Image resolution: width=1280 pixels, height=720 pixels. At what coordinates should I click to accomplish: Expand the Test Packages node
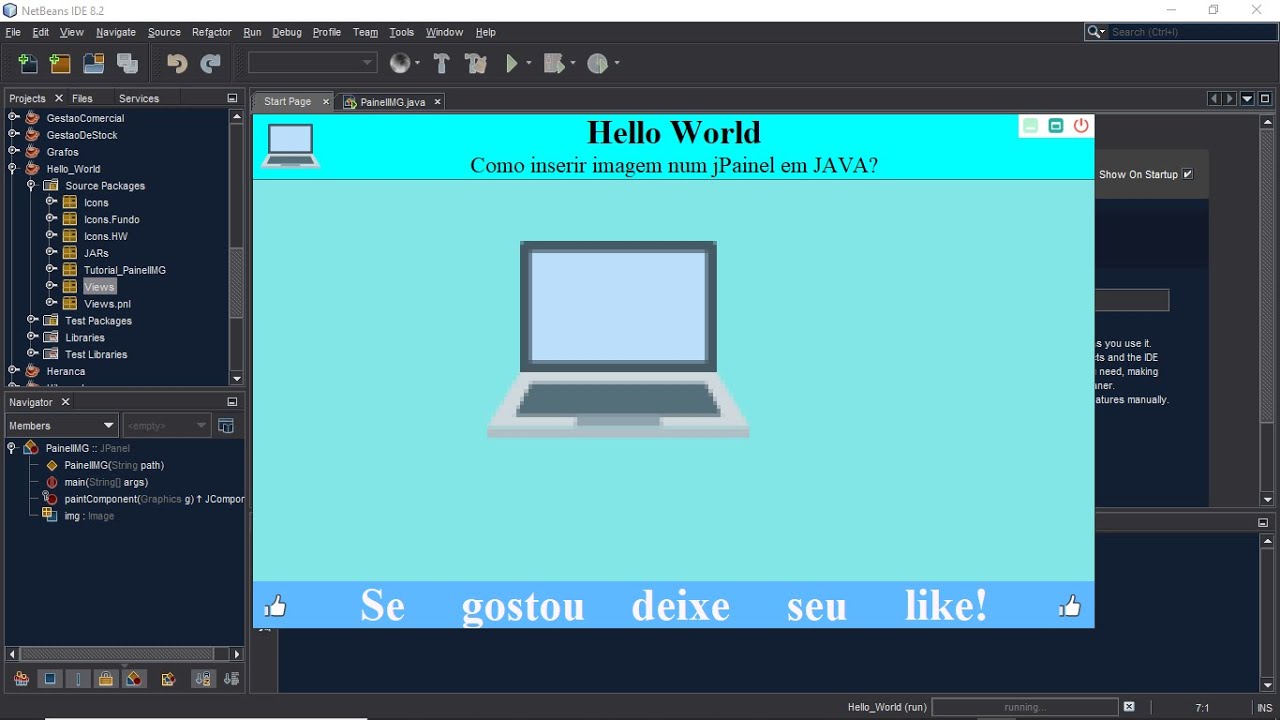(32, 321)
